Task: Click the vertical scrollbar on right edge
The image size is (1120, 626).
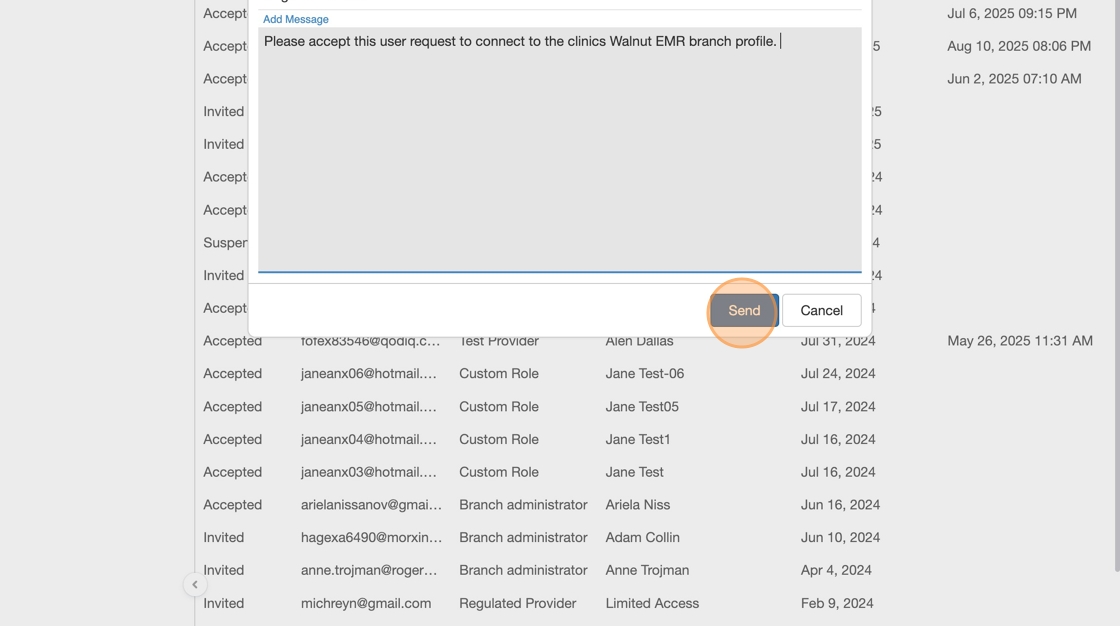Action: [1115, 300]
